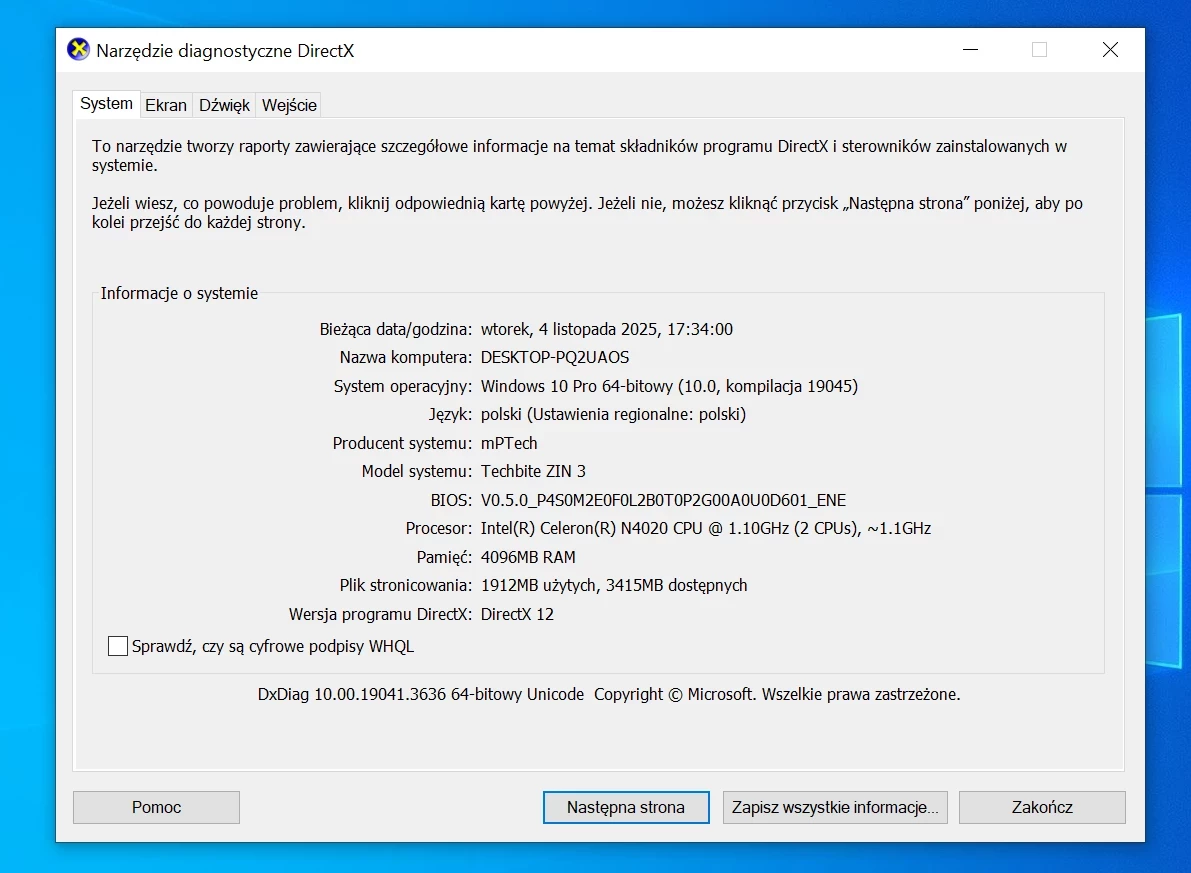Minimize the DirectX diagnostic window
The width and height of the screenshot is (1191, 873).
tap(969, 49)
